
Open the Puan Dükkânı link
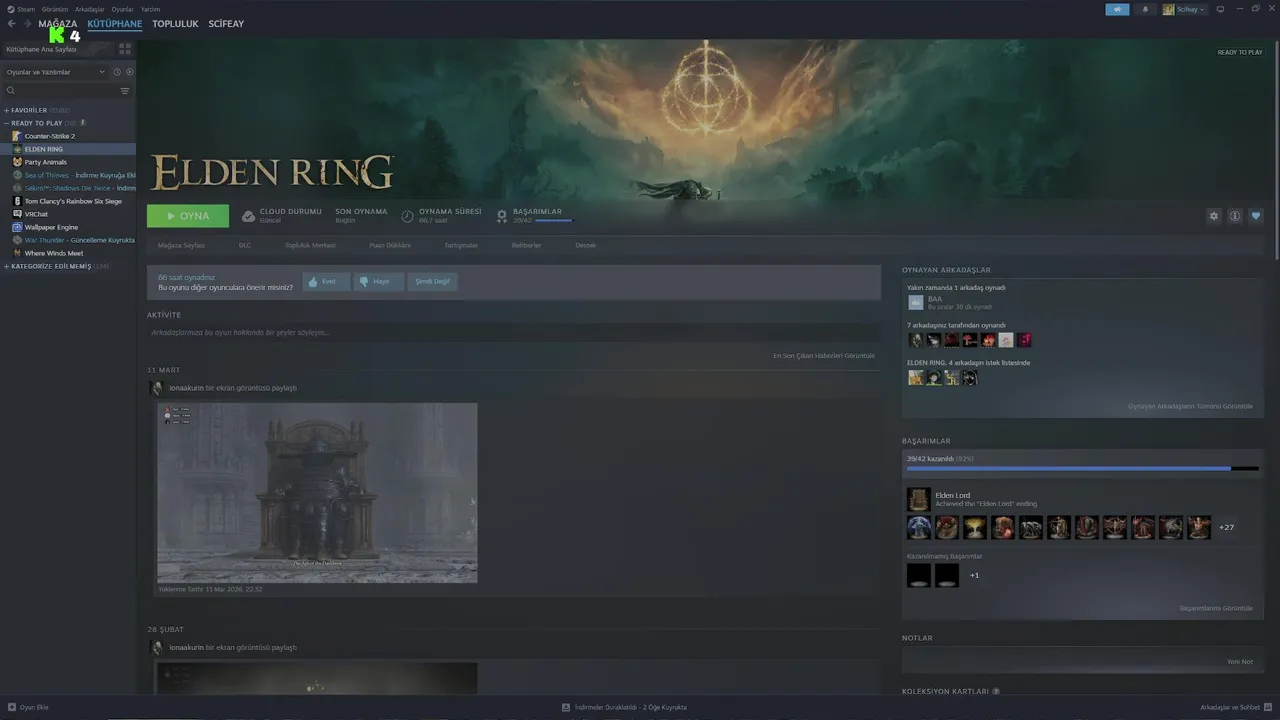point(390,245)
